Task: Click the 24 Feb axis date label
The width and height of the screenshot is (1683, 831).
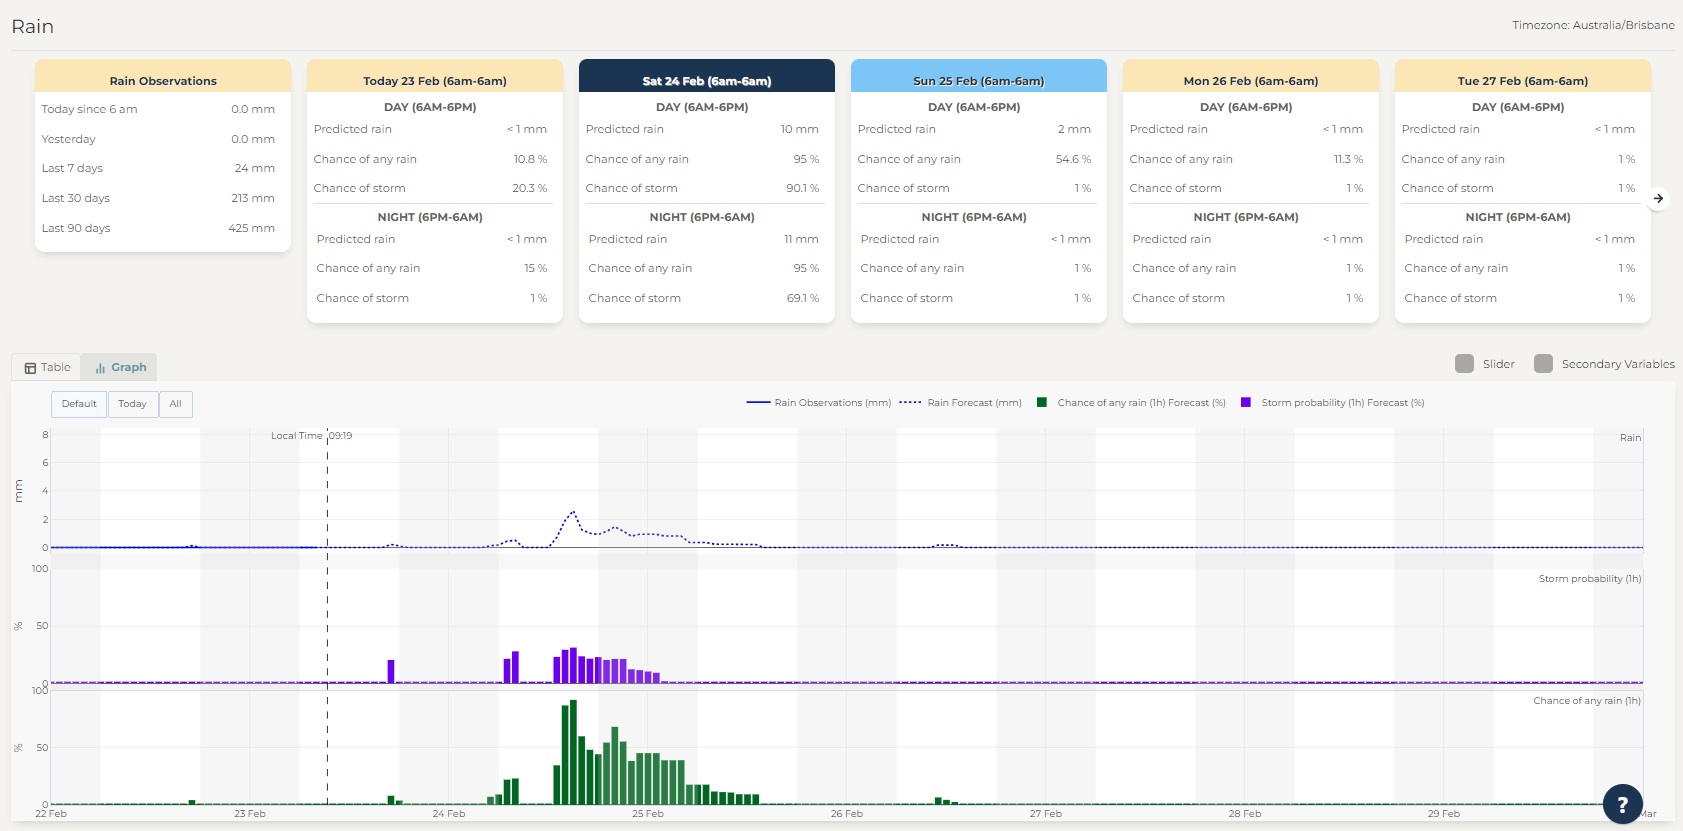Action: click(449, 814)
